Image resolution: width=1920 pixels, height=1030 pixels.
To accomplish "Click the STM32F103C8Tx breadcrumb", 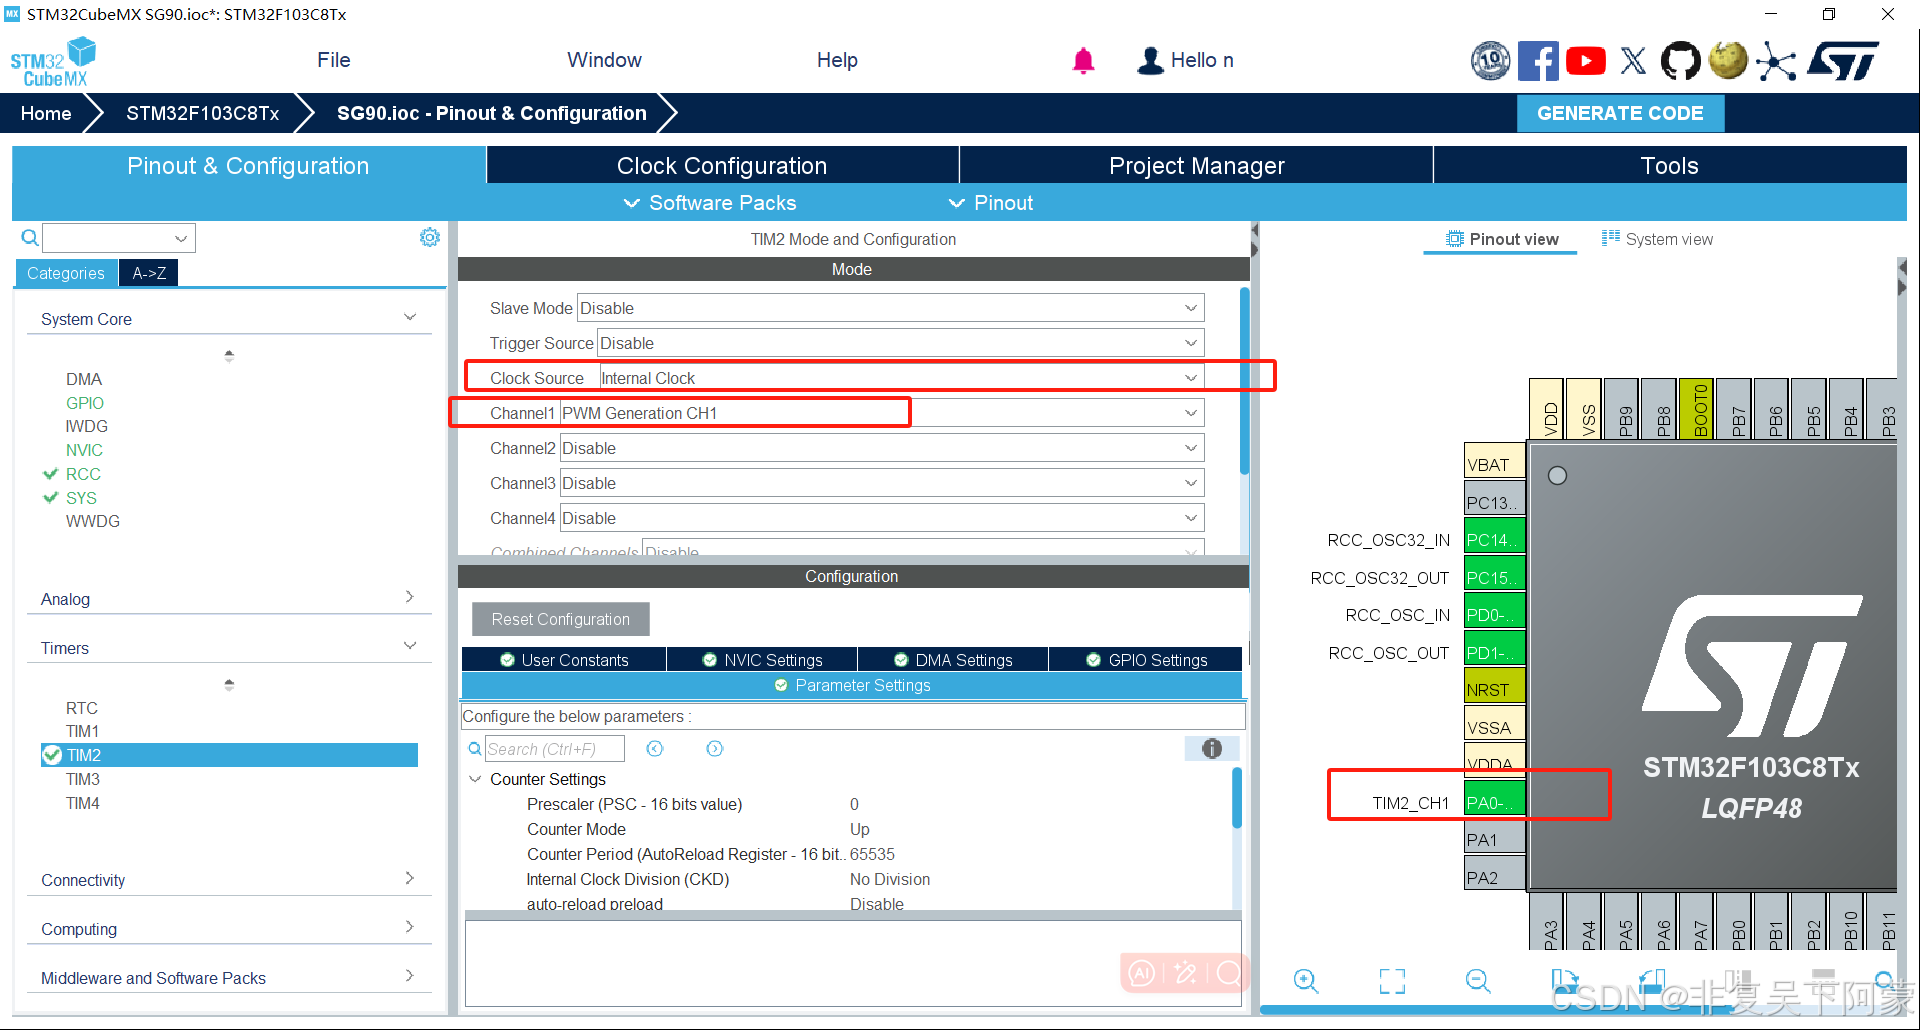I will [203, 113].
